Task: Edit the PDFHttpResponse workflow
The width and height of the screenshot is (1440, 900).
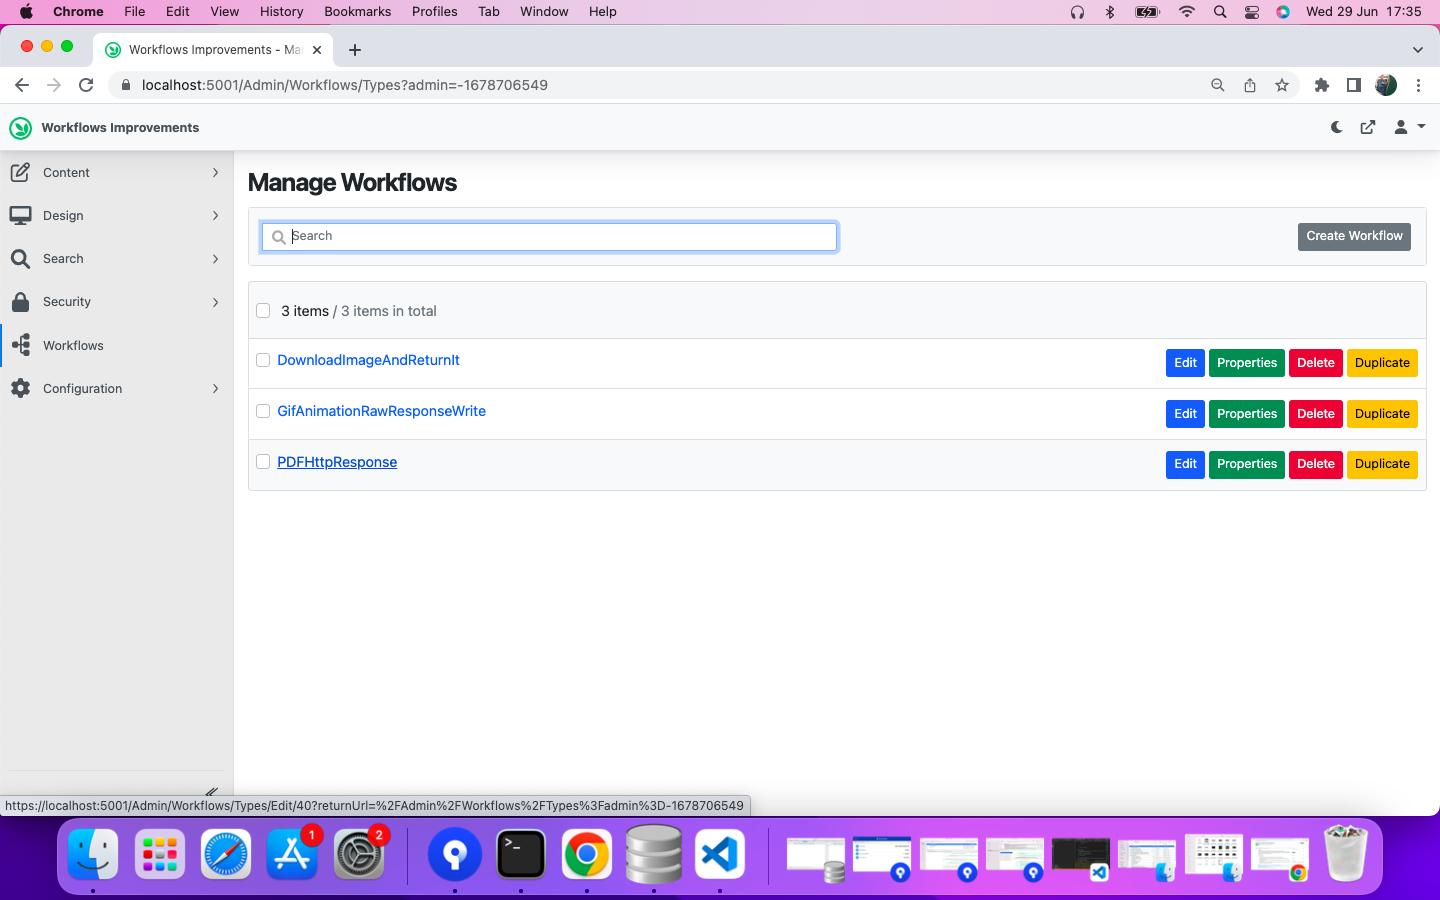Action: tap(1185, 464)
